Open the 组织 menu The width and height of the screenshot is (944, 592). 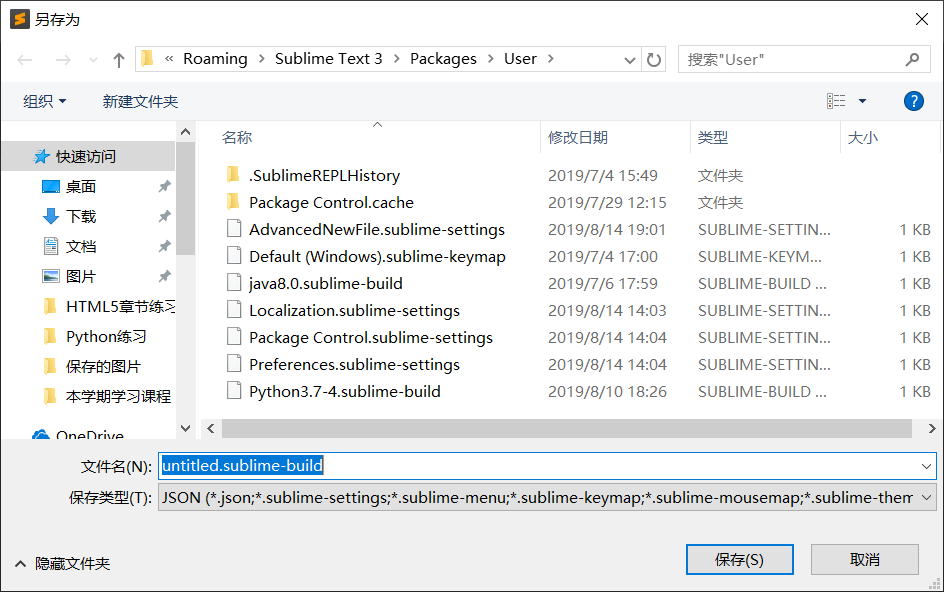pyautogui.click(x=45, y=101)
